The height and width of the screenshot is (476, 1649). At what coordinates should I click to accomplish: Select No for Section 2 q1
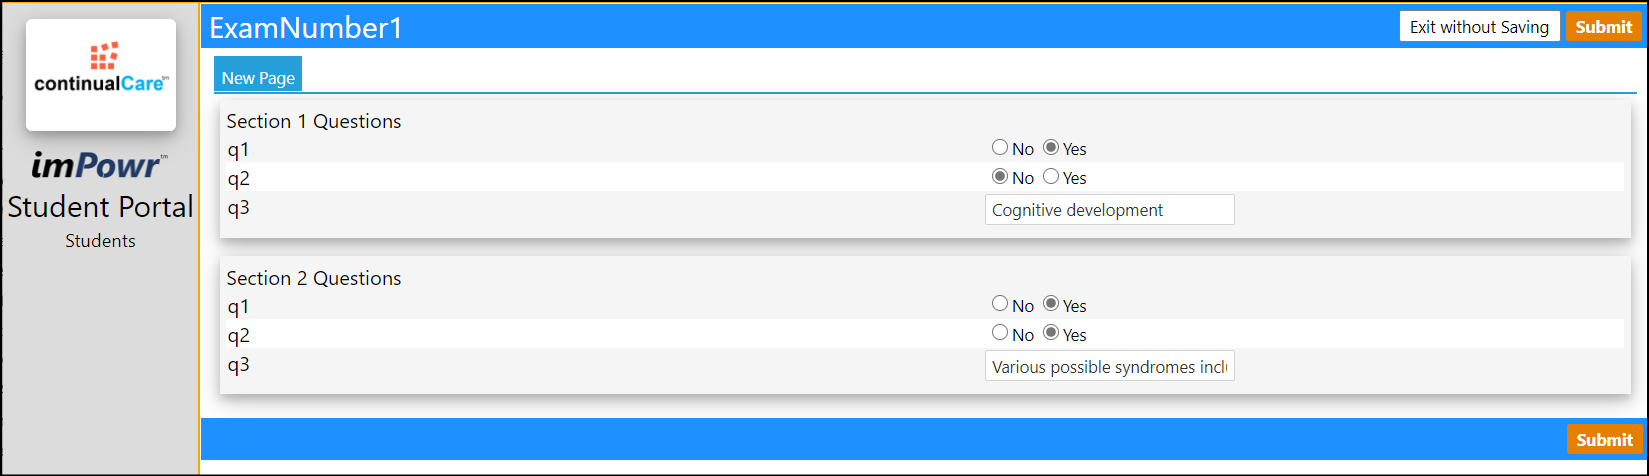[1000, 304]
